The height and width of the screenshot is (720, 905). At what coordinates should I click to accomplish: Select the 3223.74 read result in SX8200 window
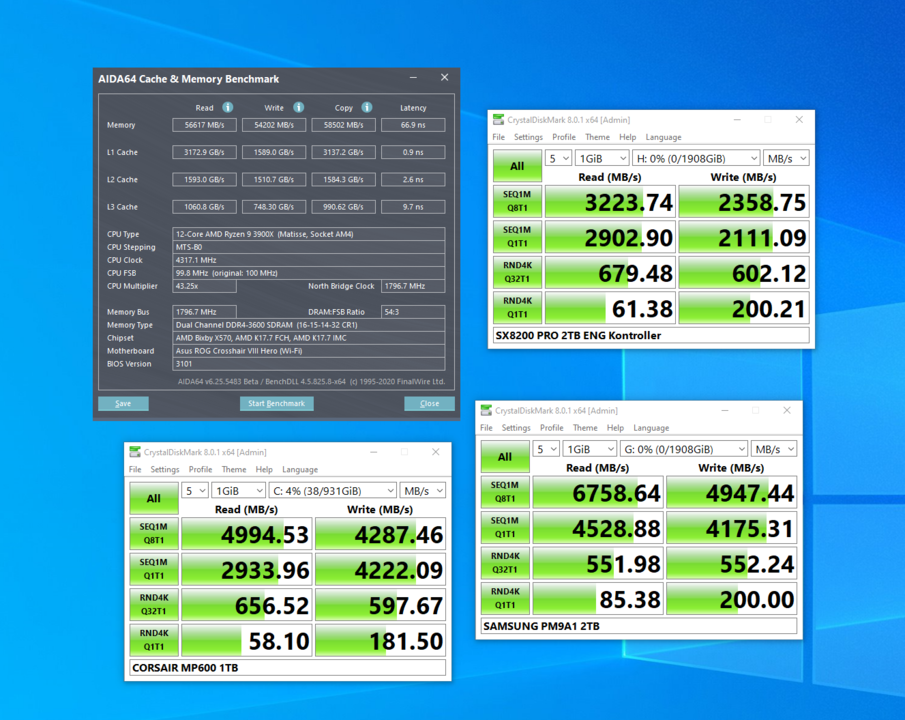tap(609, 202)
